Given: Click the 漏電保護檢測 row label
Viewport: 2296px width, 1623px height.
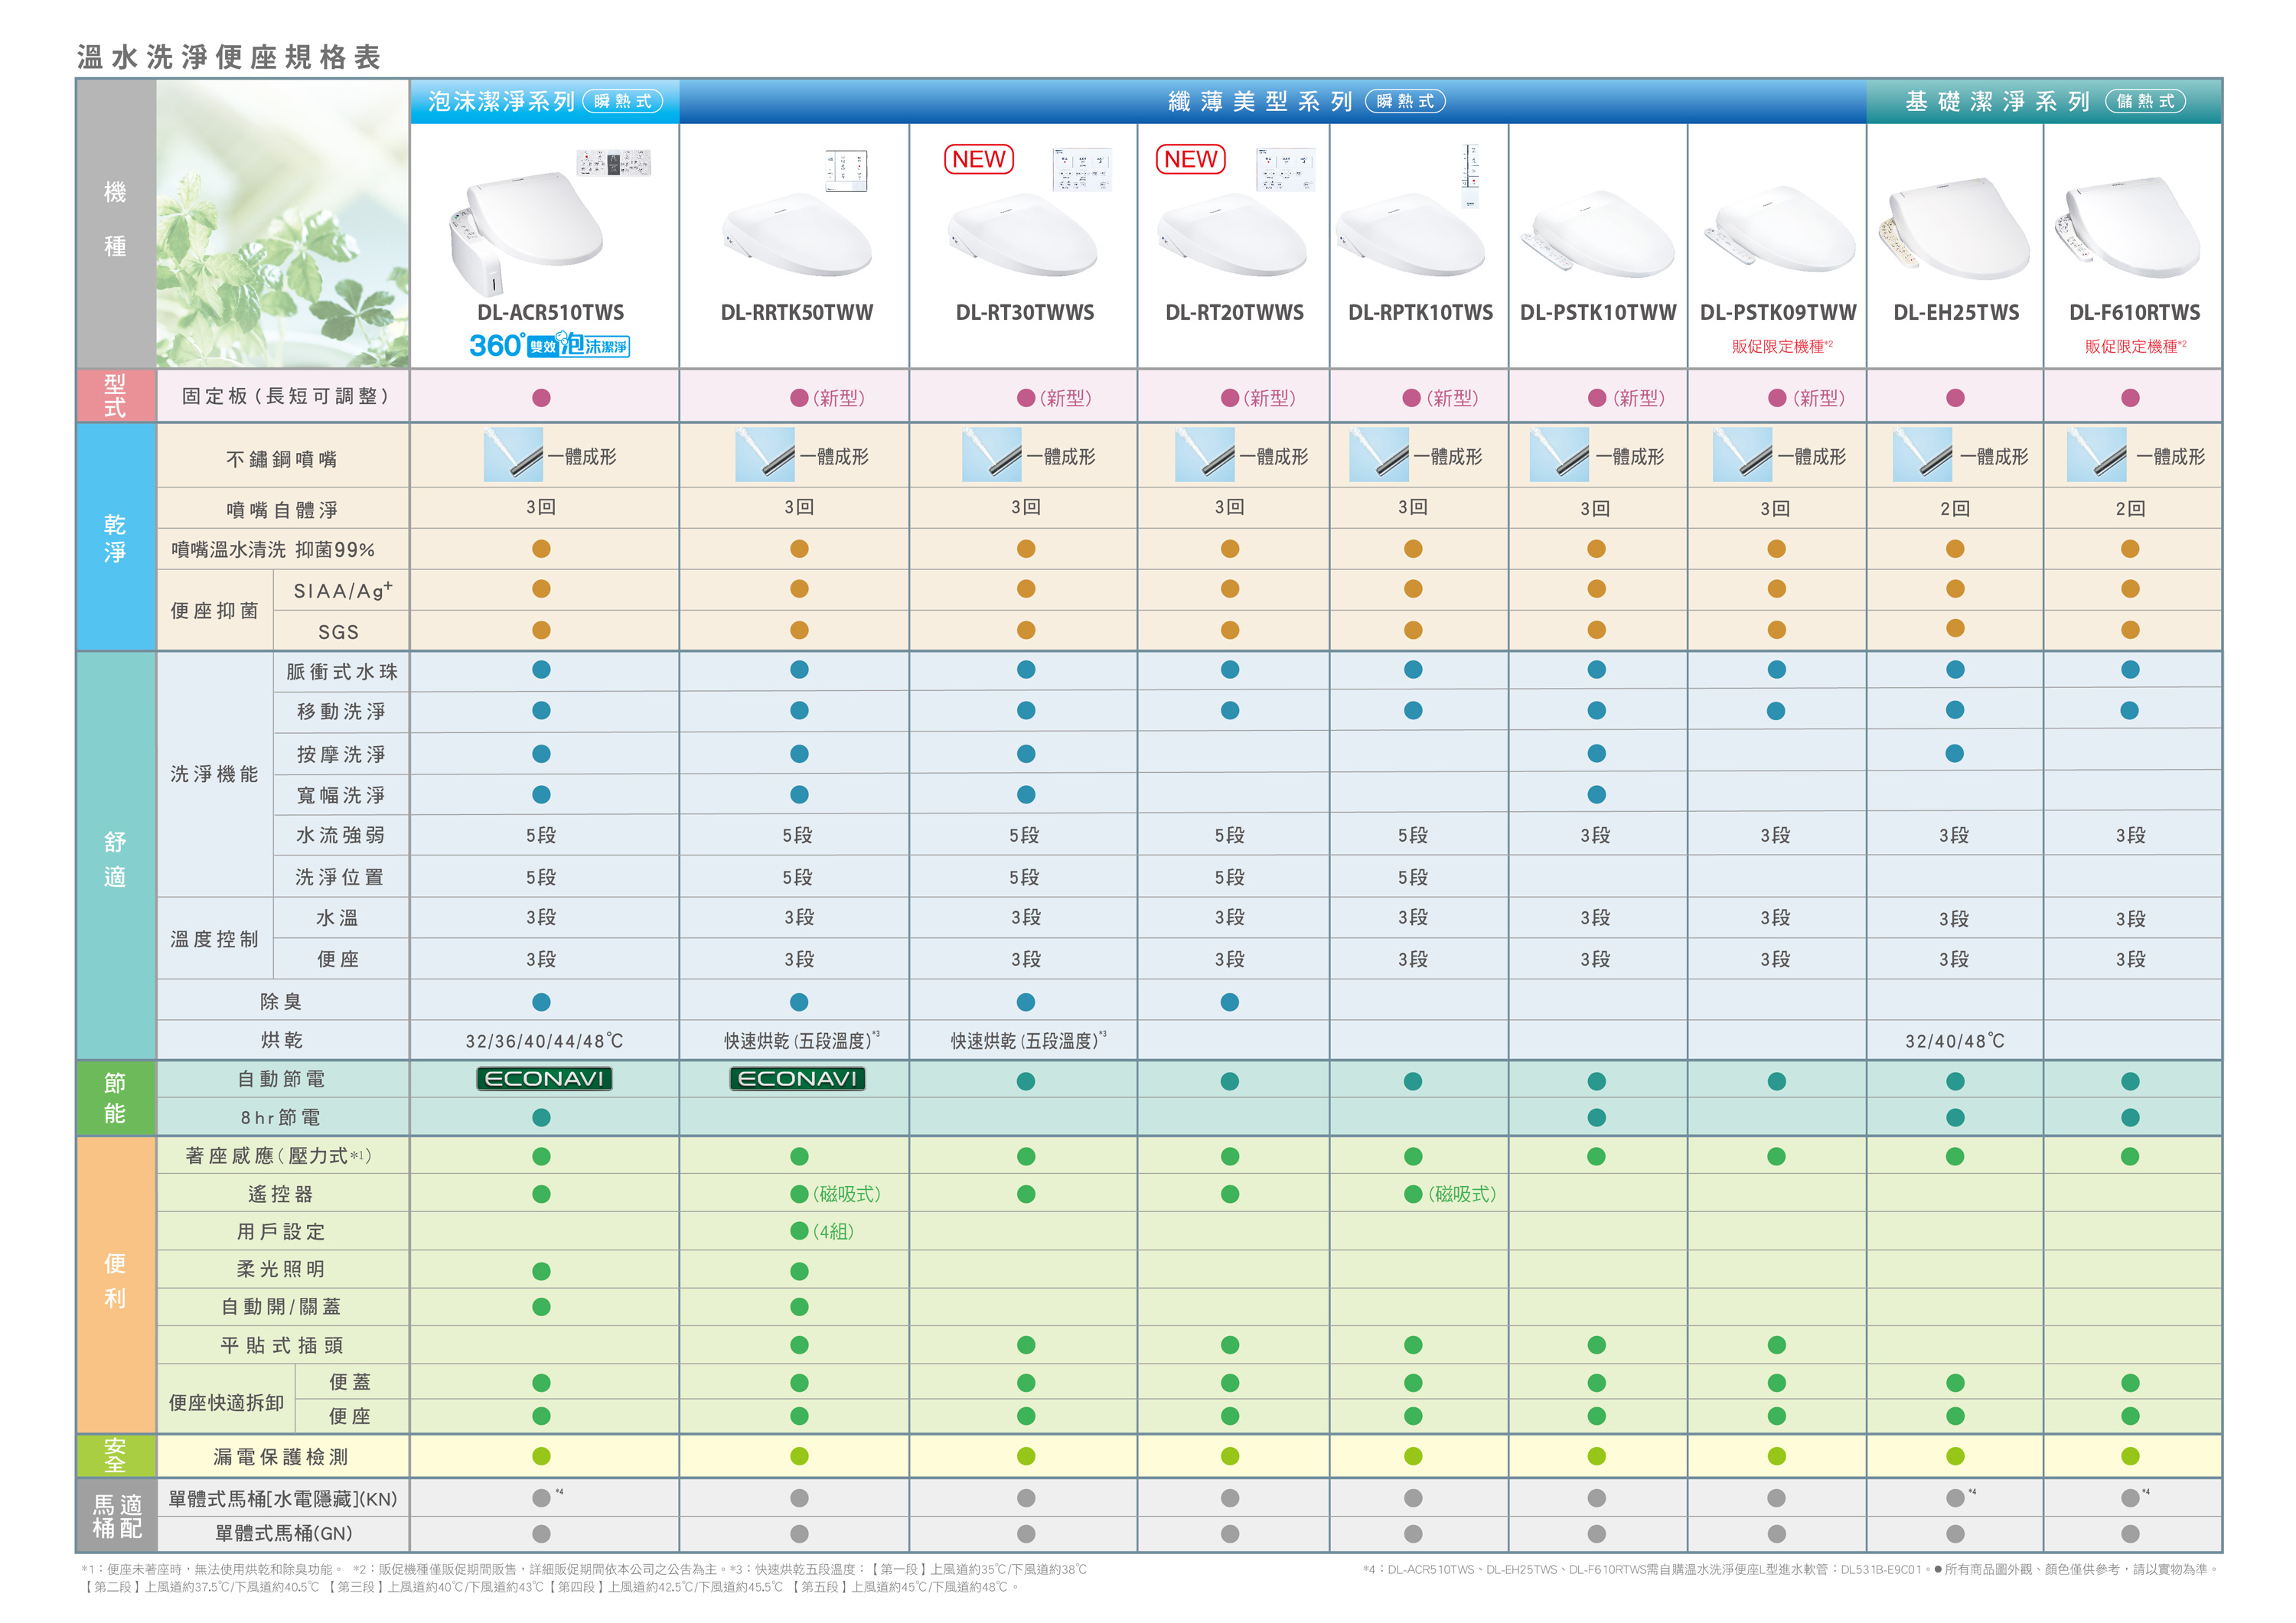Looking at the screenshot, I should [x=281, y=1456].
